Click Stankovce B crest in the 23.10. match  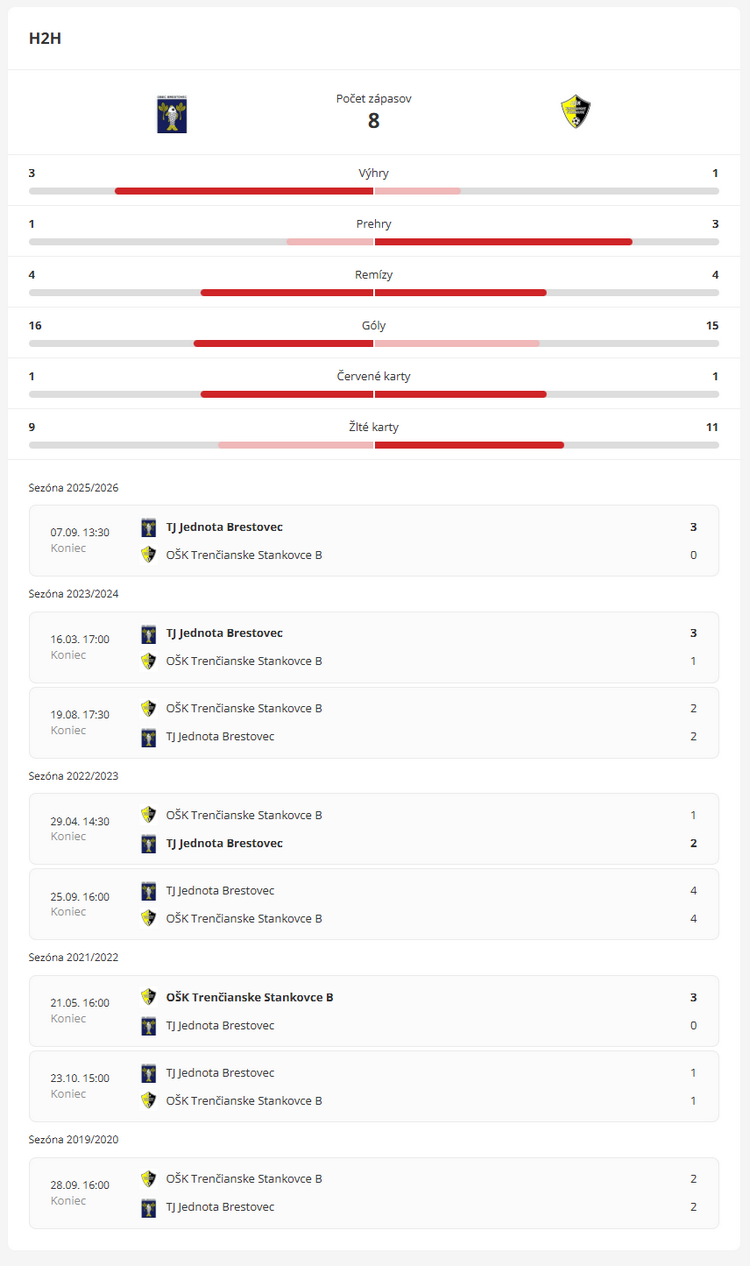[x=149, y=1101]
